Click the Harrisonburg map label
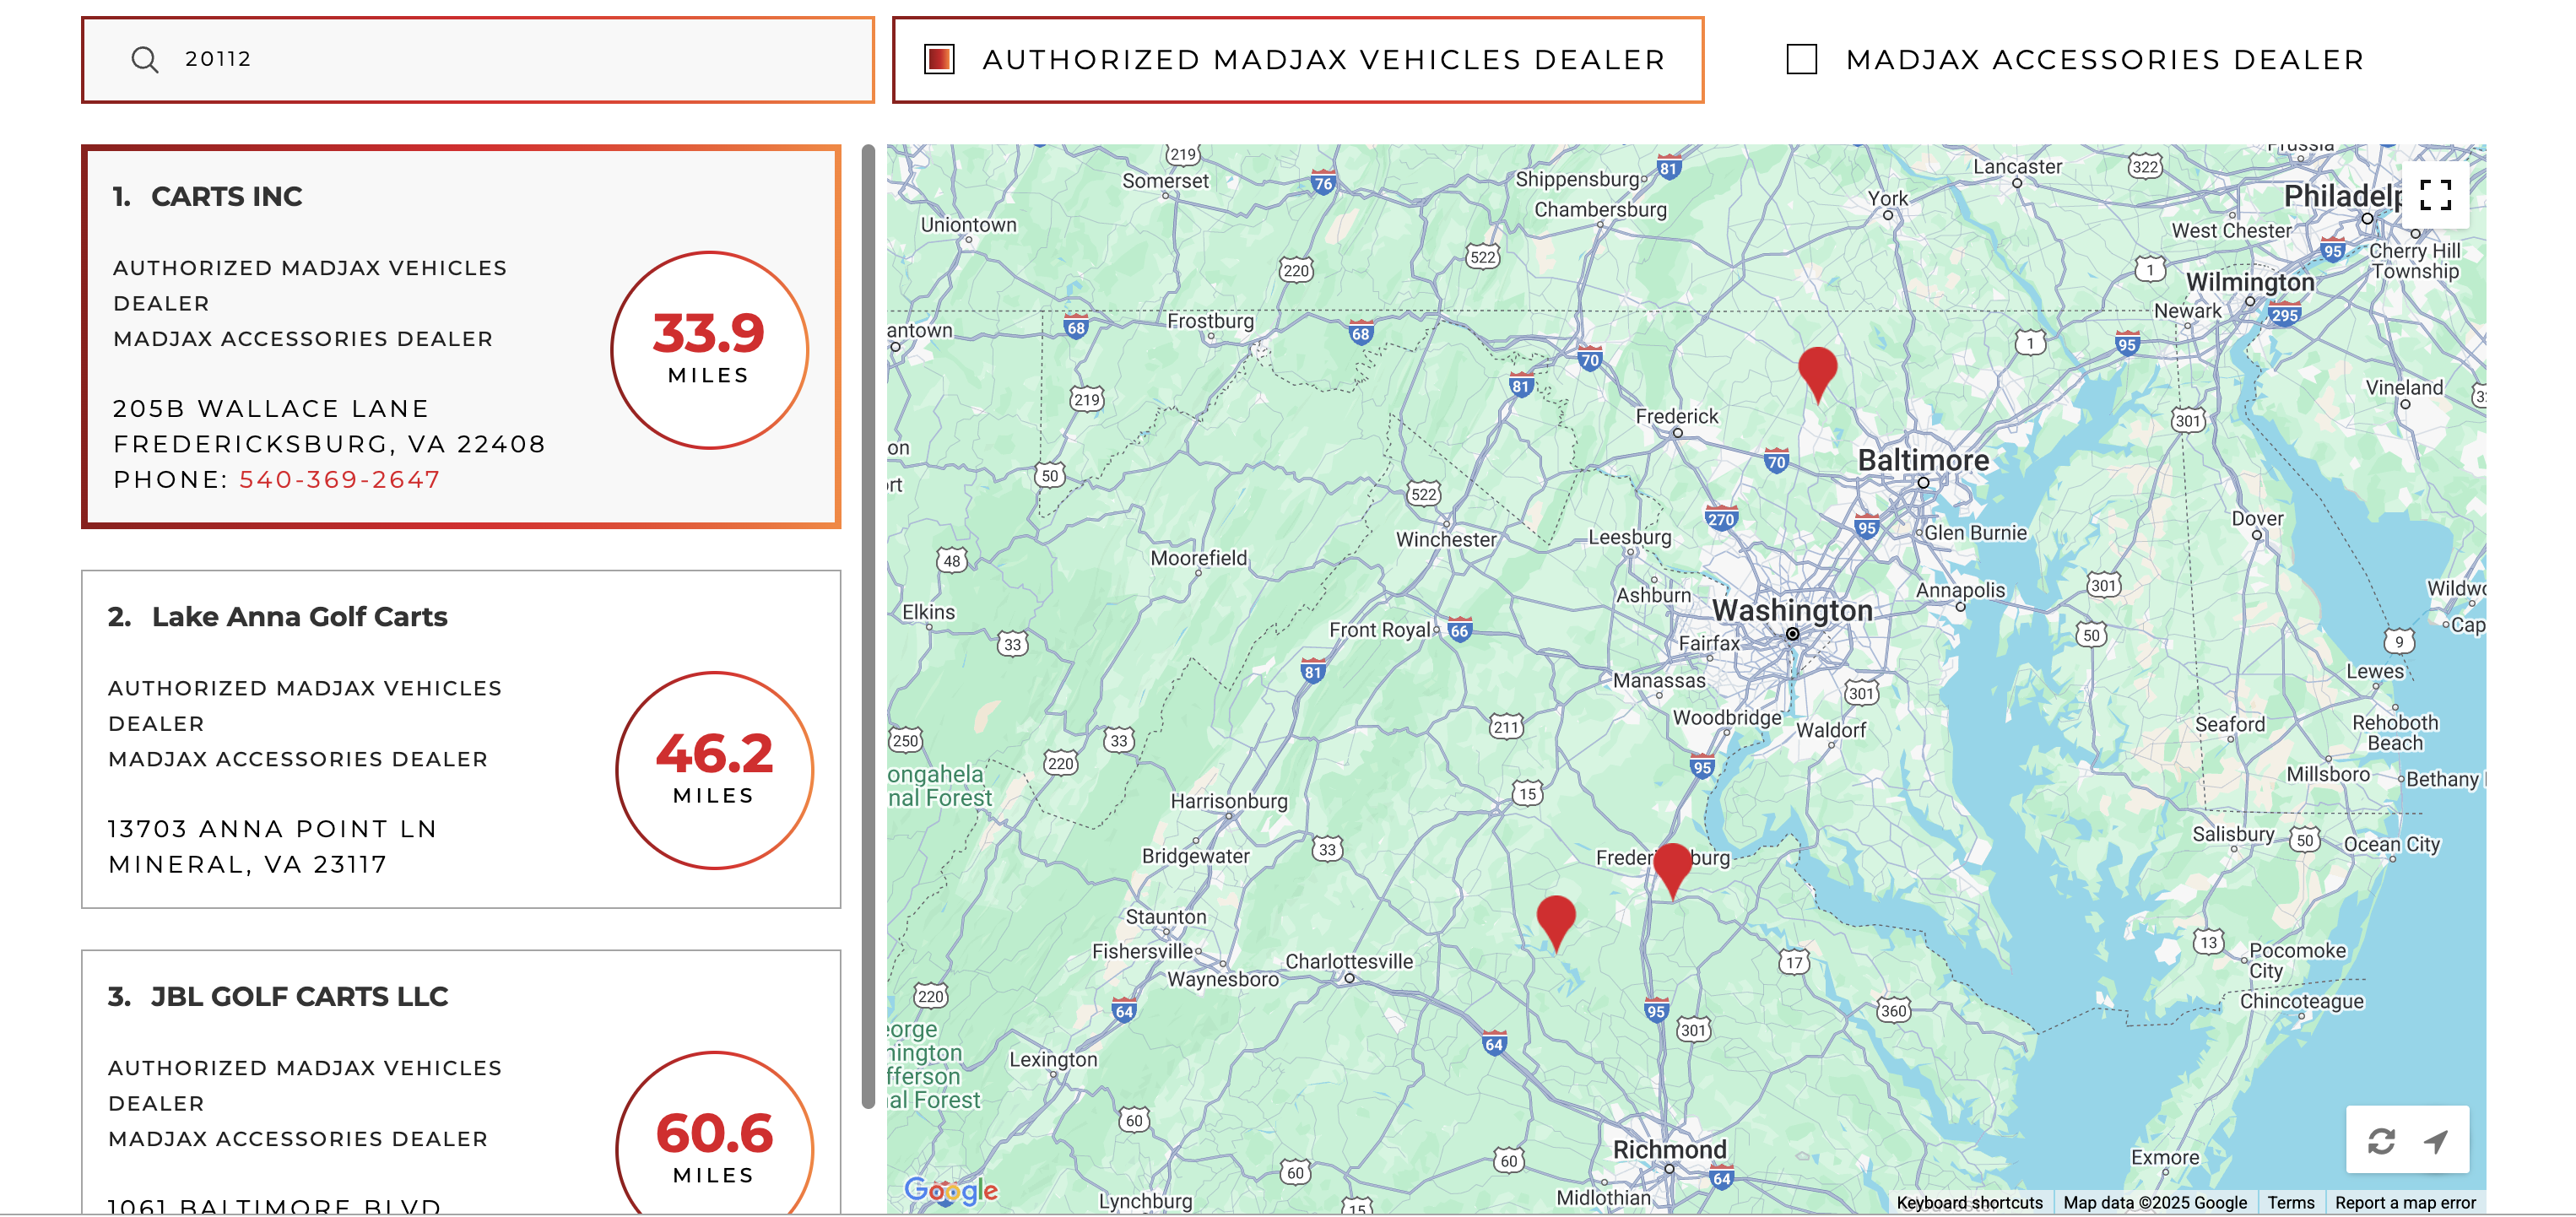The width and height of the screenshot is (2576, 1217). [x=1228, y=800]
